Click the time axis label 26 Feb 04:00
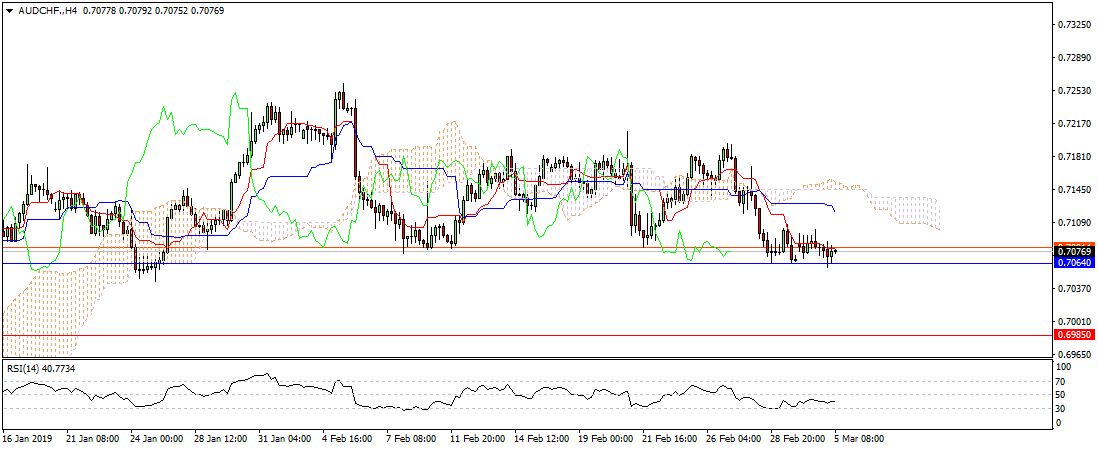This screenshot has width=1098, height=450. click(x=733, y=439)
